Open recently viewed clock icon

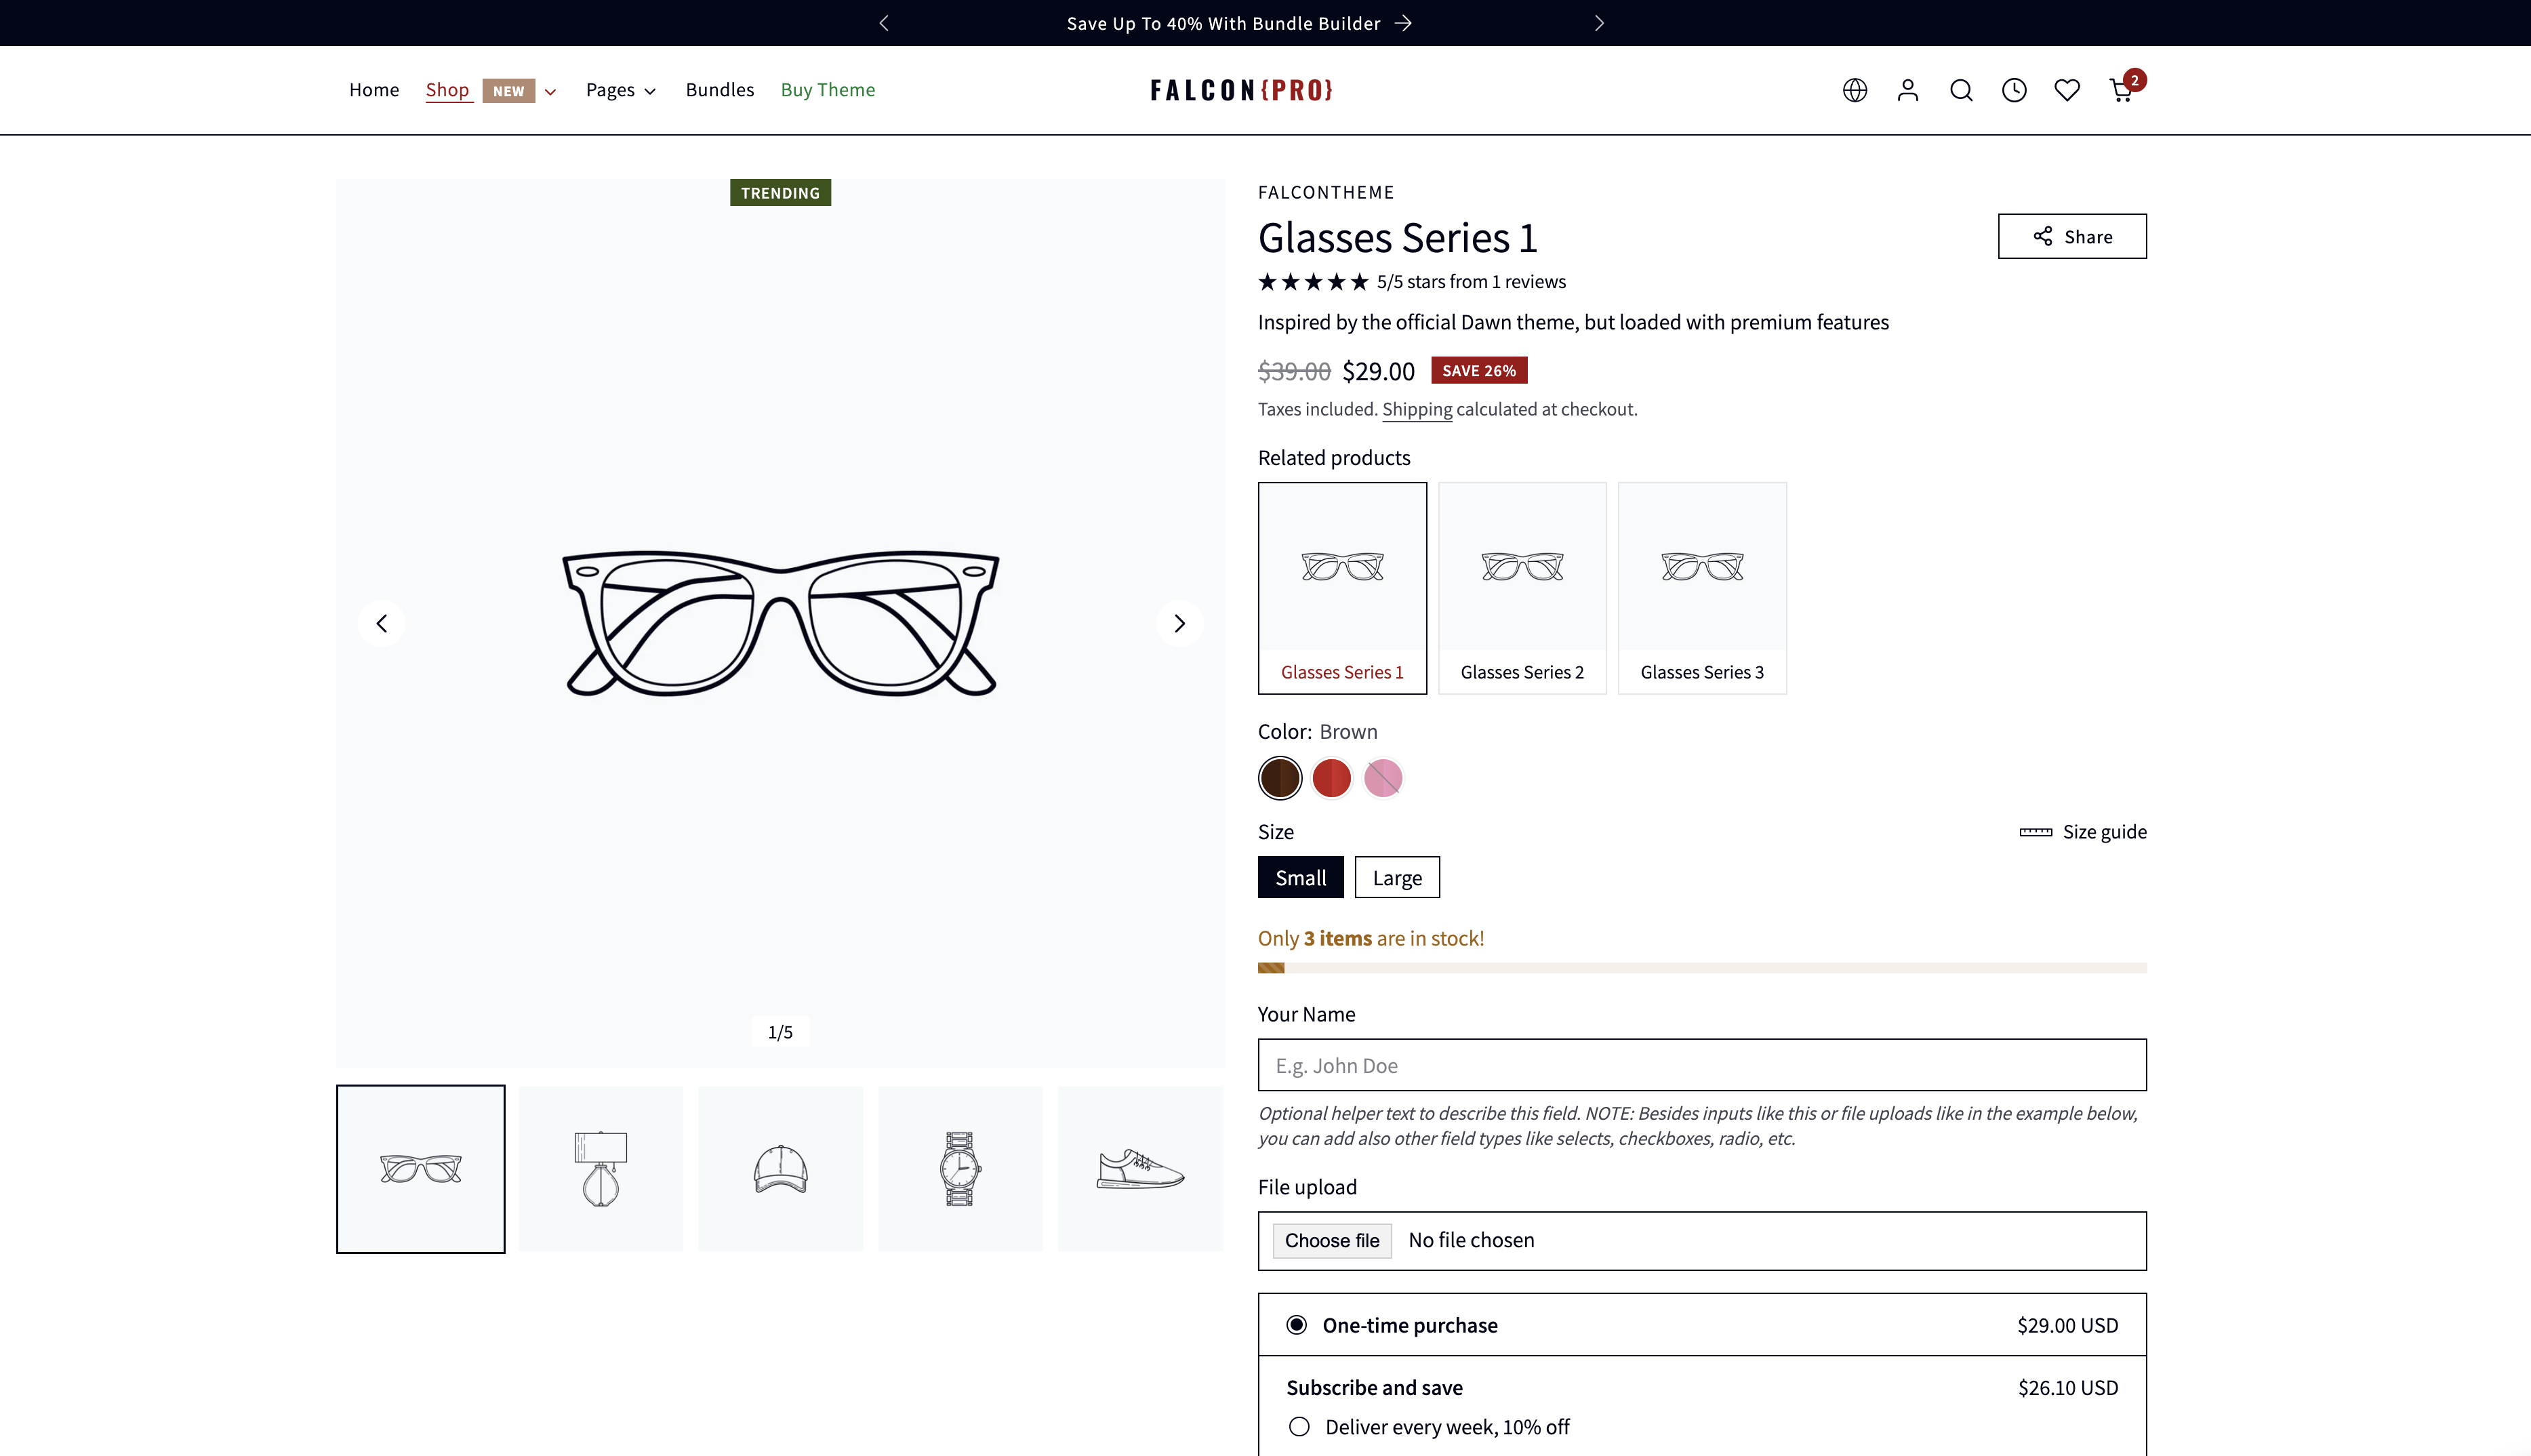[x=2014, y=91]
